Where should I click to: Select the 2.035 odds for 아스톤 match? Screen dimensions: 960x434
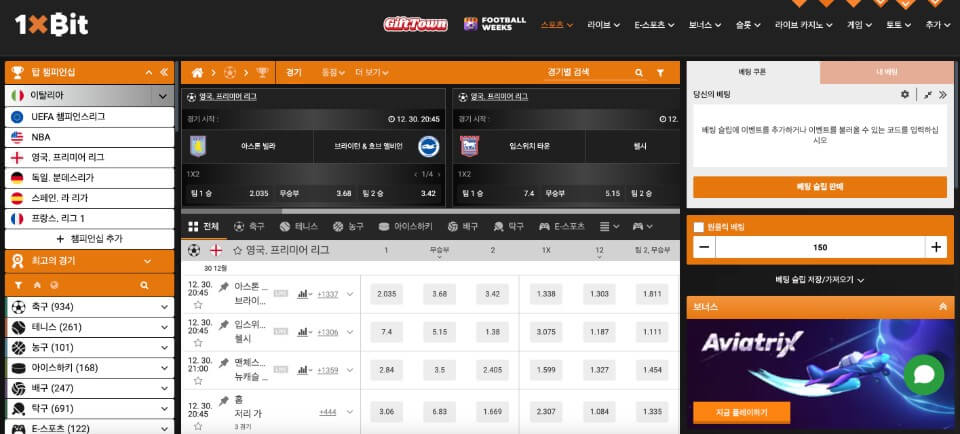(386, 294)
